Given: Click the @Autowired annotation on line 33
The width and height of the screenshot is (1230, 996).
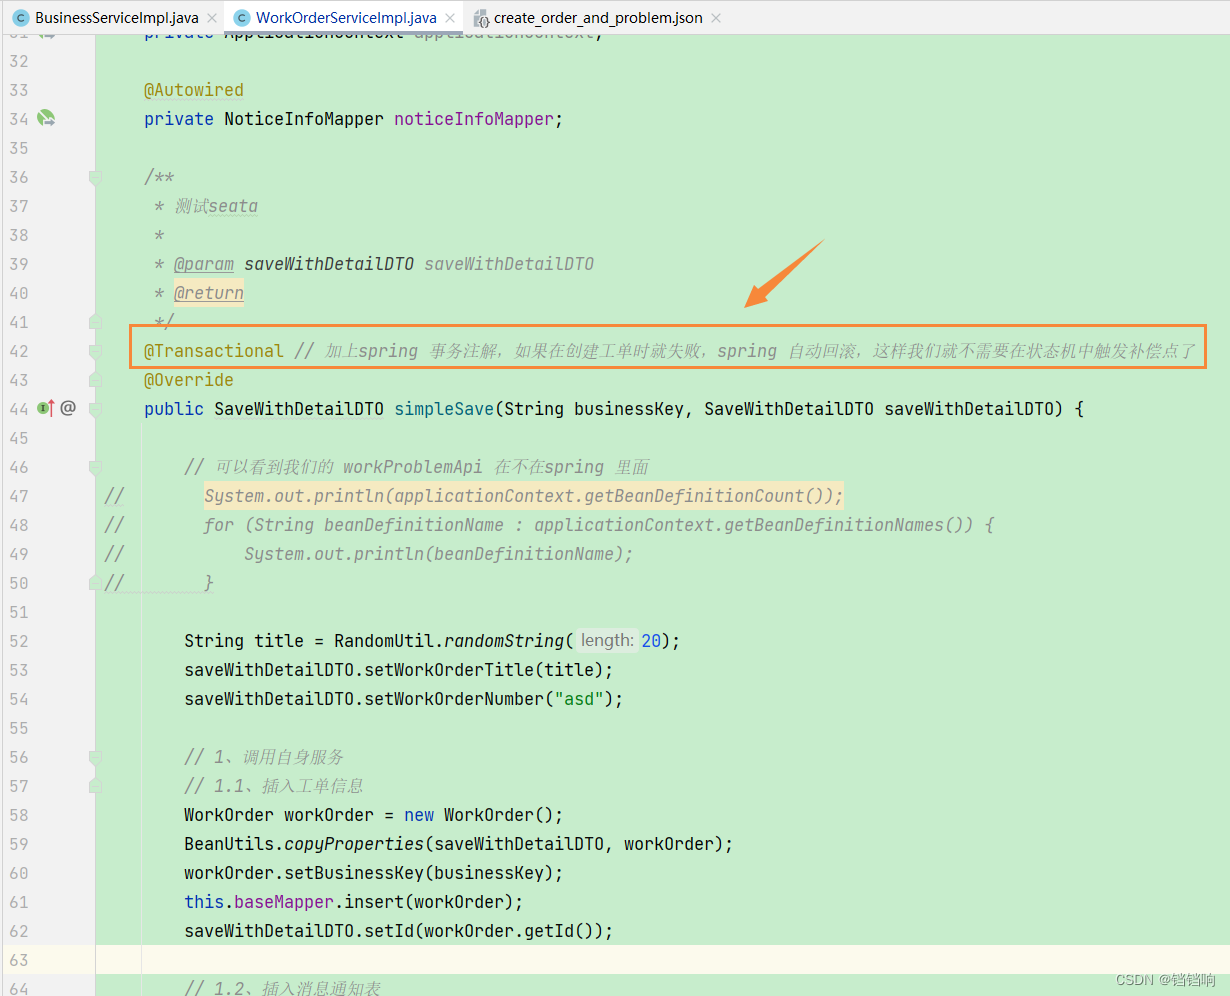Looking at the screenshot, I should click(x=194, y=90).
